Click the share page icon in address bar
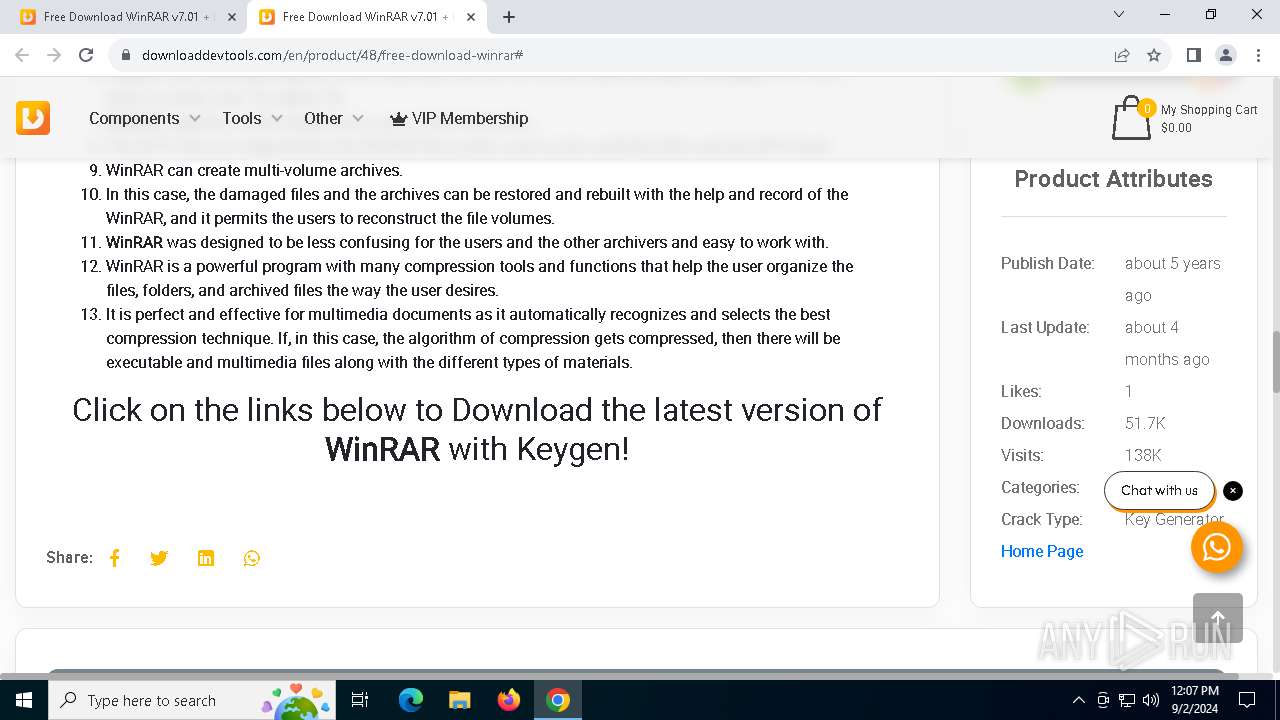 click(1122, 55)
